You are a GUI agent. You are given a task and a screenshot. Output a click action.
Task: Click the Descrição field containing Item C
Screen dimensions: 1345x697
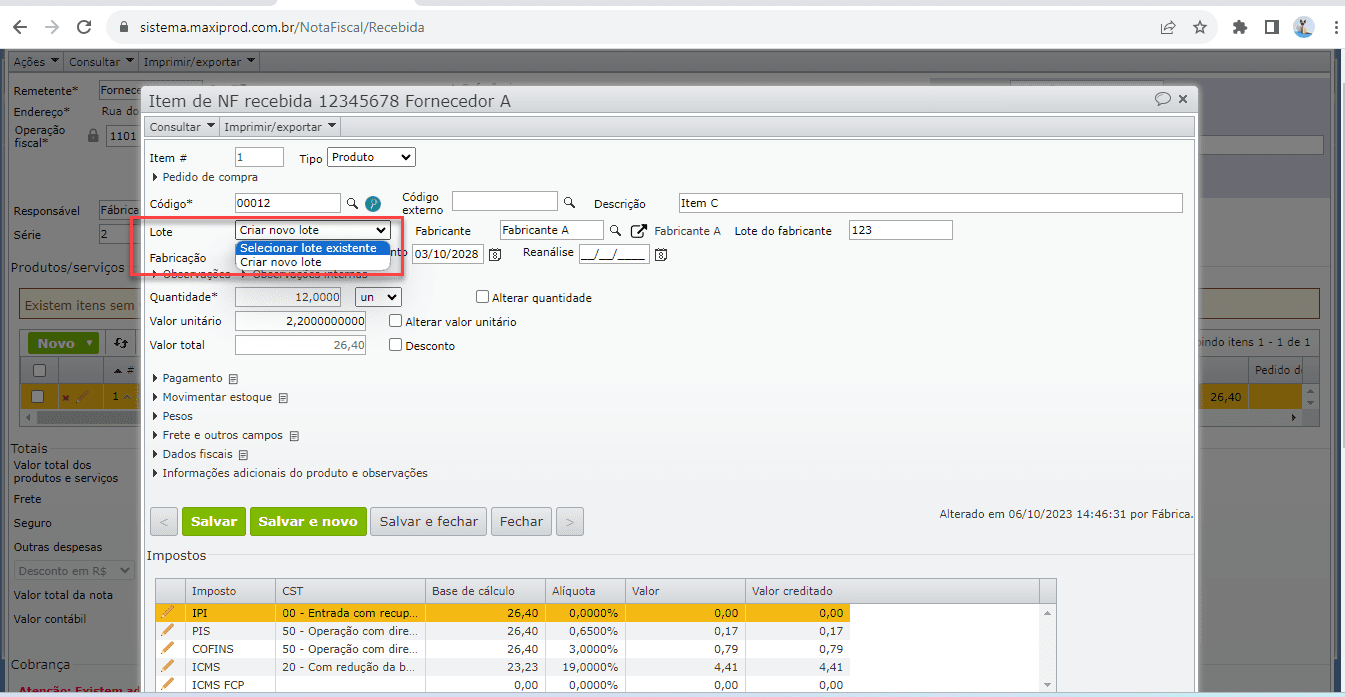(x=930, y=203)
